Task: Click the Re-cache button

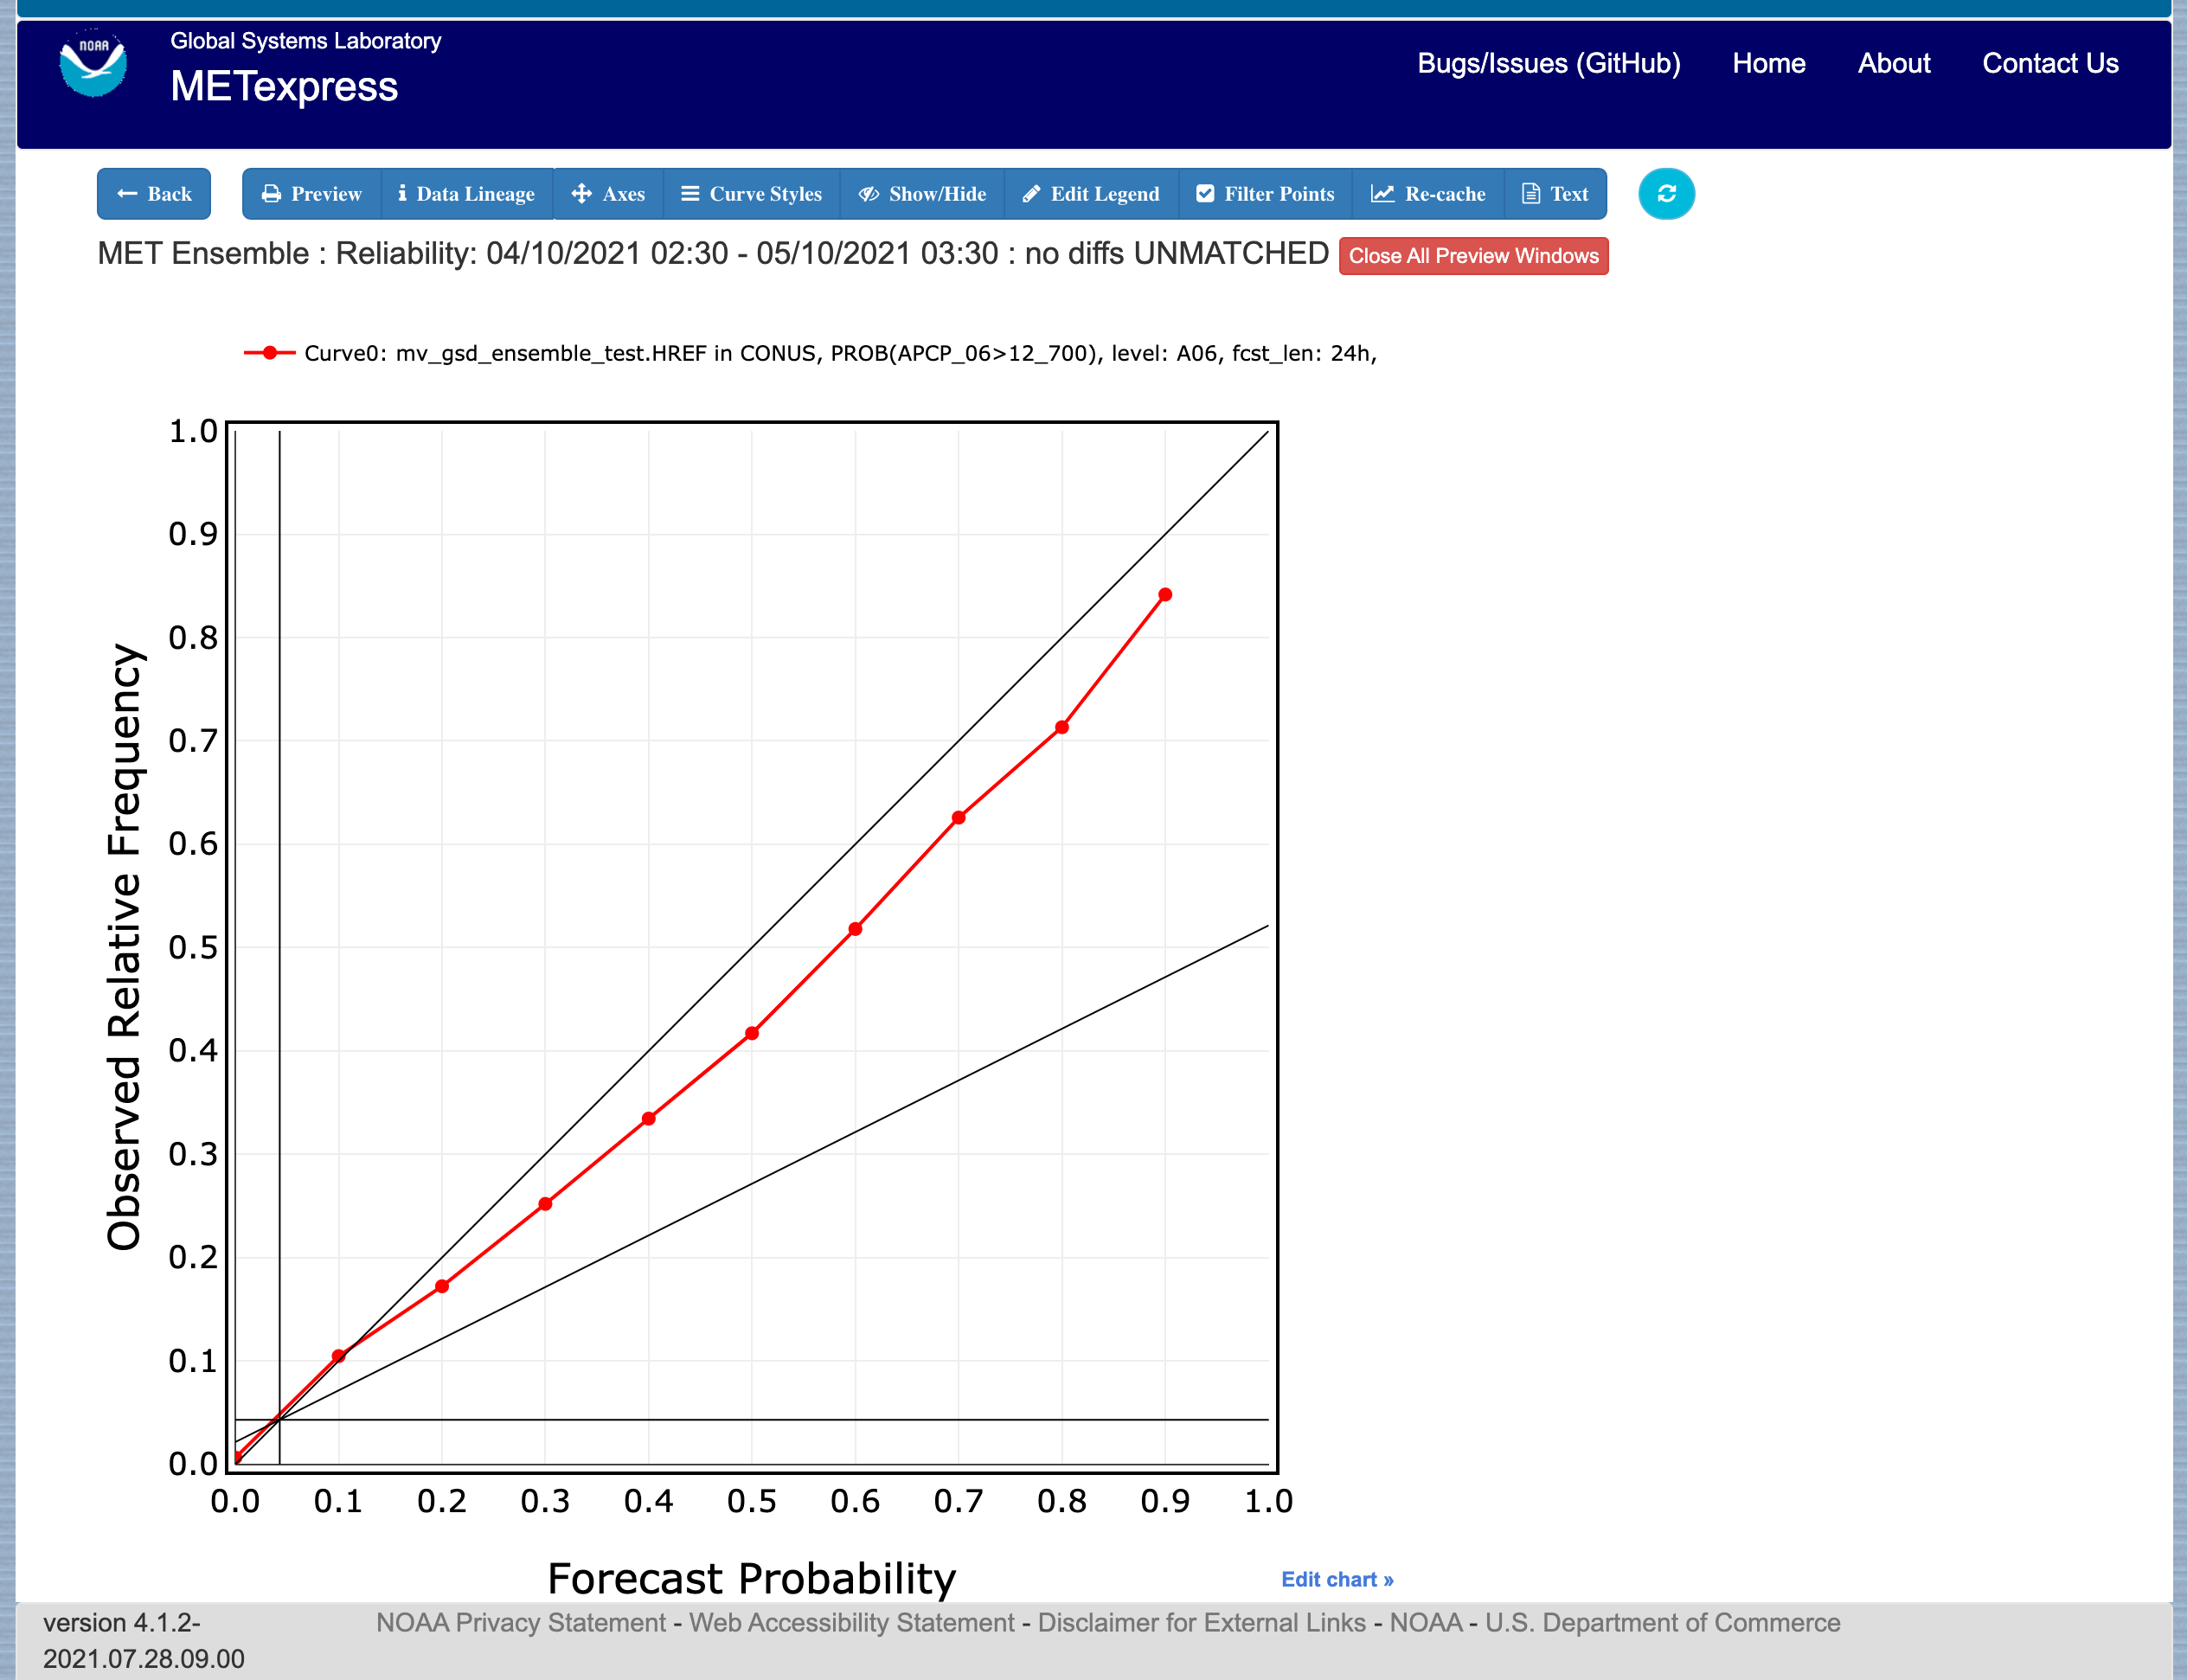Action: point(1429,194)
